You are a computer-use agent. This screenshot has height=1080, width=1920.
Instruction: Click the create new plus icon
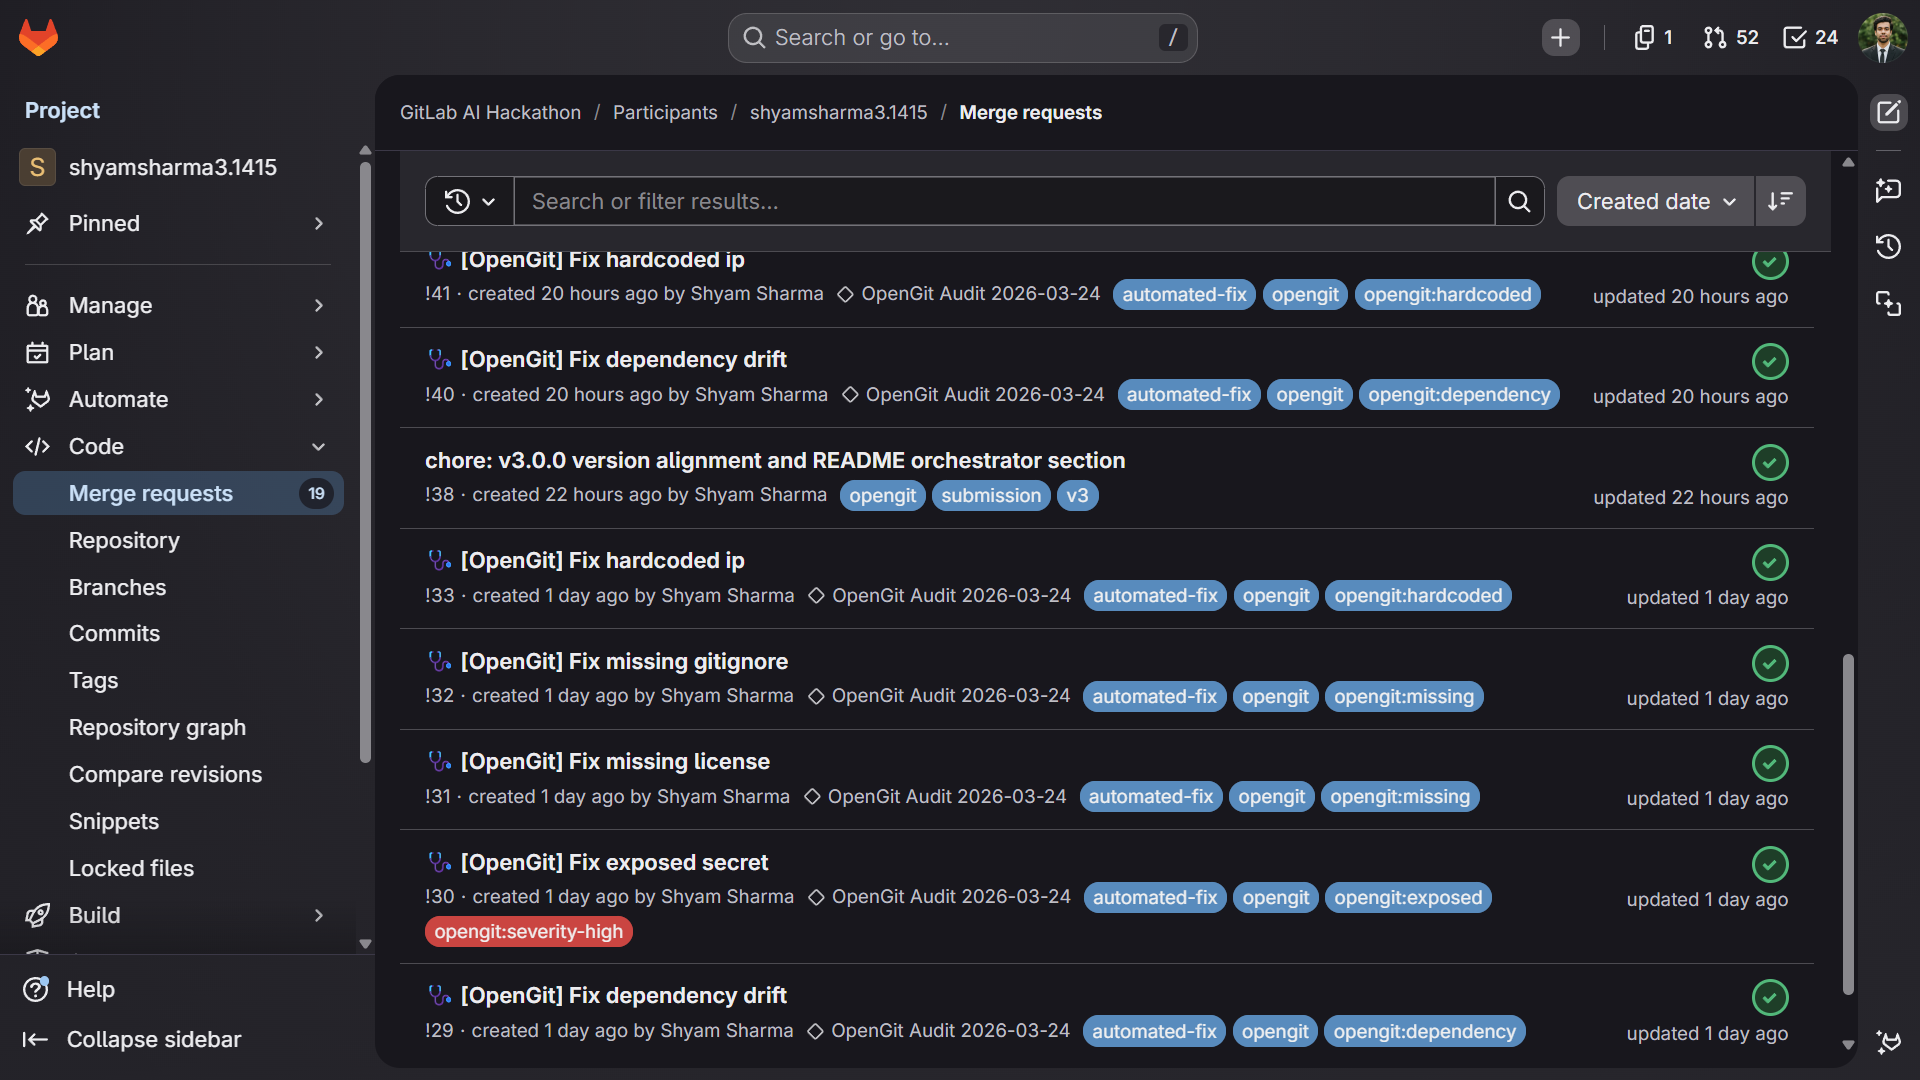click(1560, 38)
